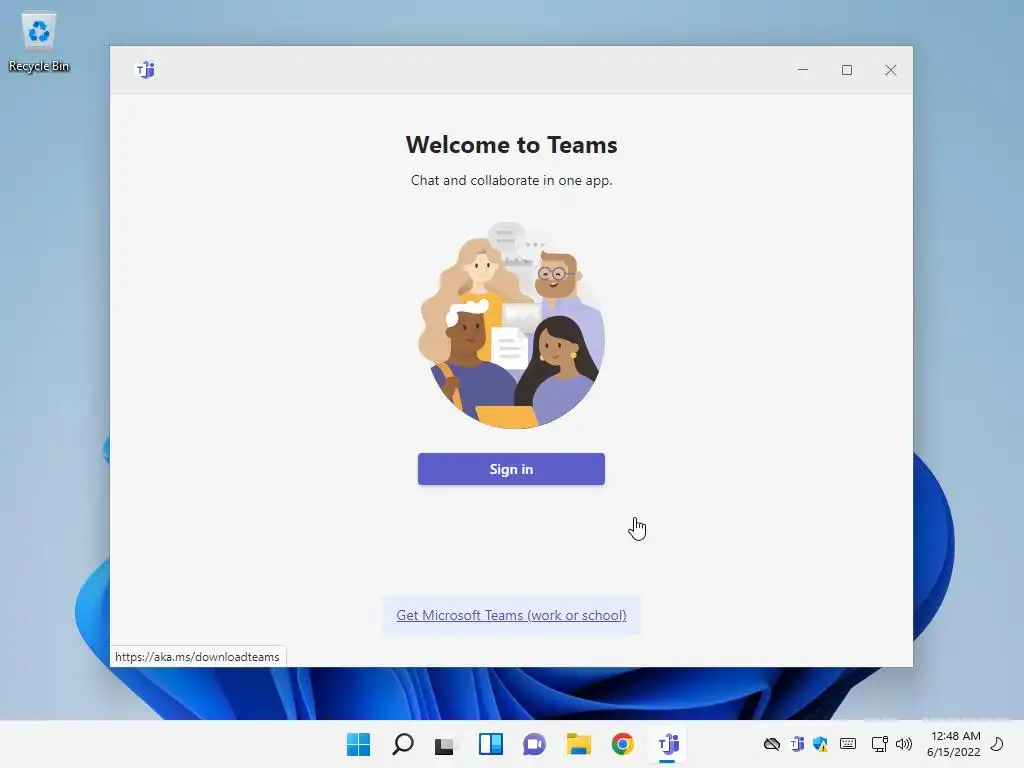Click the 'Chat and collaborate in one app.' text

pos(511,180)
